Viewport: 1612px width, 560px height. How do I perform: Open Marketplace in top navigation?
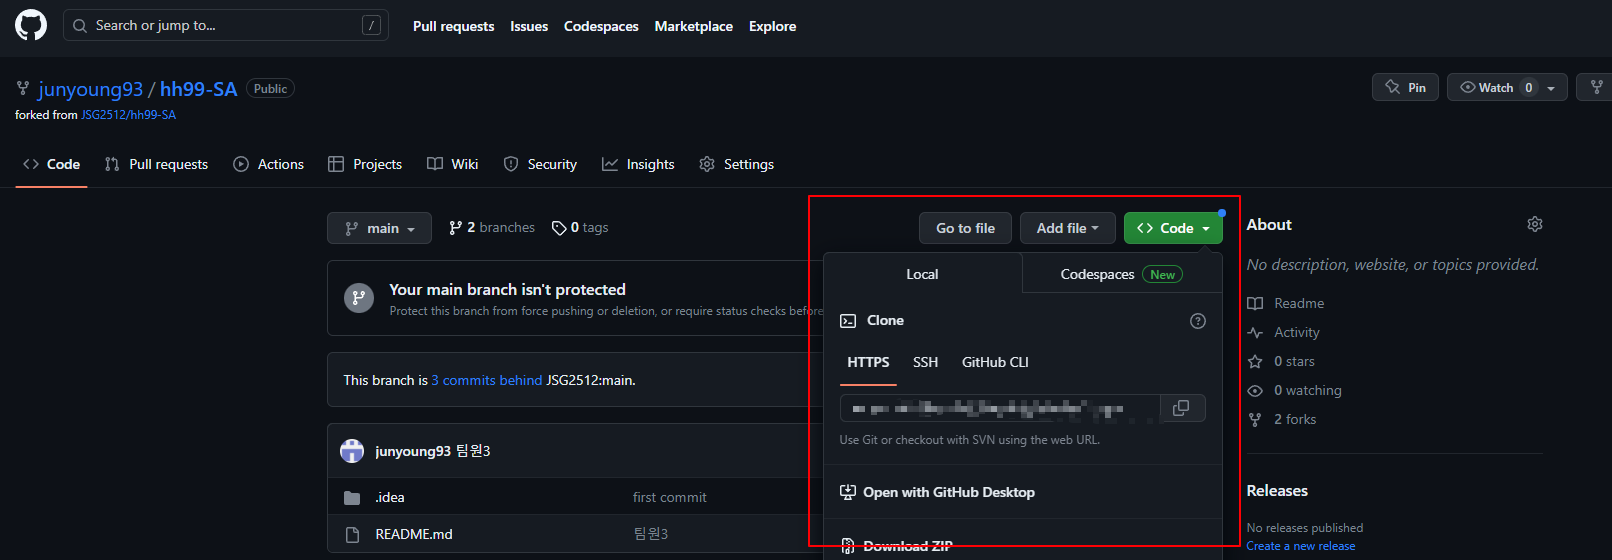coord(694,26)
